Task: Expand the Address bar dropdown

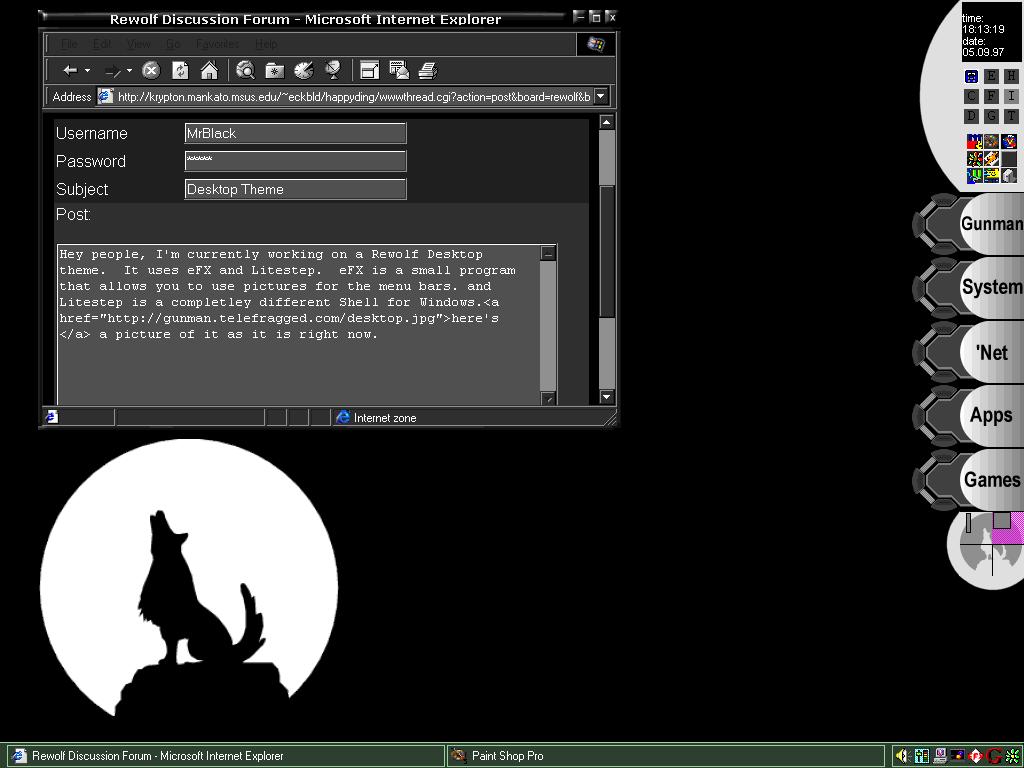Action: click(x=601, y=97)
